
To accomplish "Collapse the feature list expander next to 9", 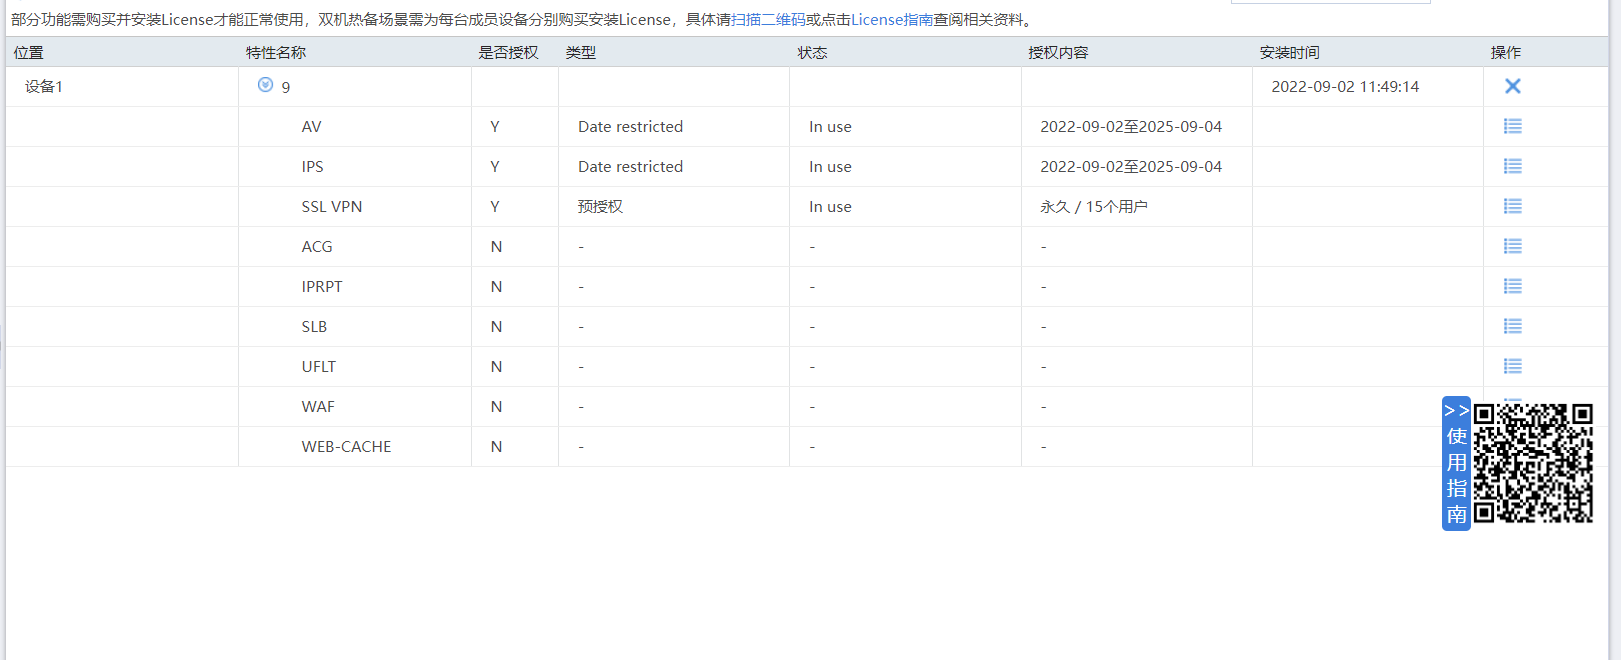I will pyautogui.click(x=265, y=85).
